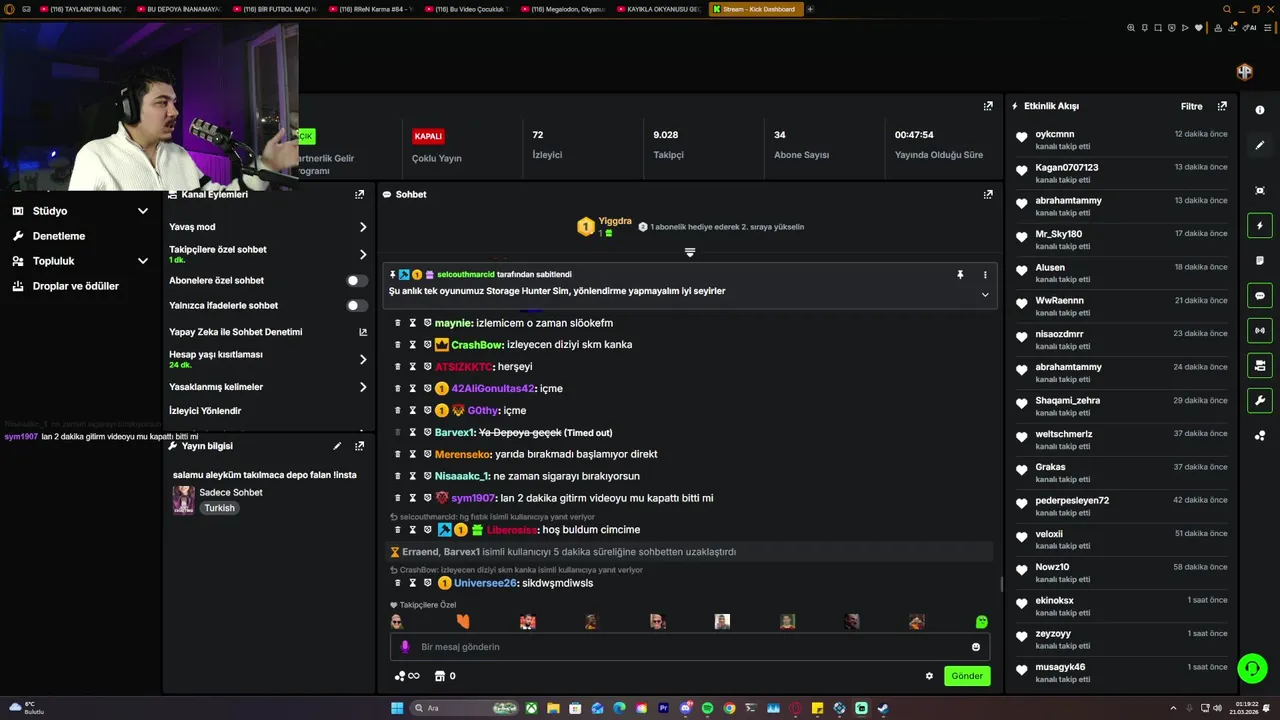The height and width of the screenshot is (720, 1280).
Task: Click oykcmnn in activity feed
Action: (x=1055, y=134)
